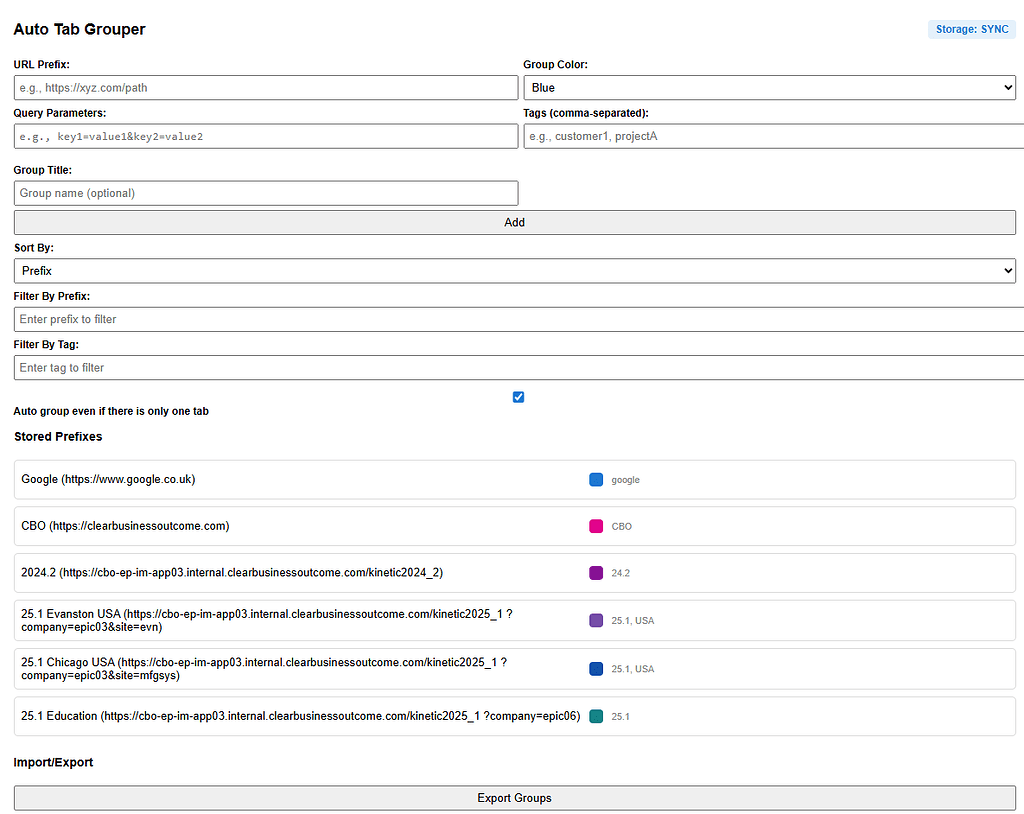Click the Group Title field
This screenshot has width=1024, height=814.
pyautogui.click(x=265, y=192)
